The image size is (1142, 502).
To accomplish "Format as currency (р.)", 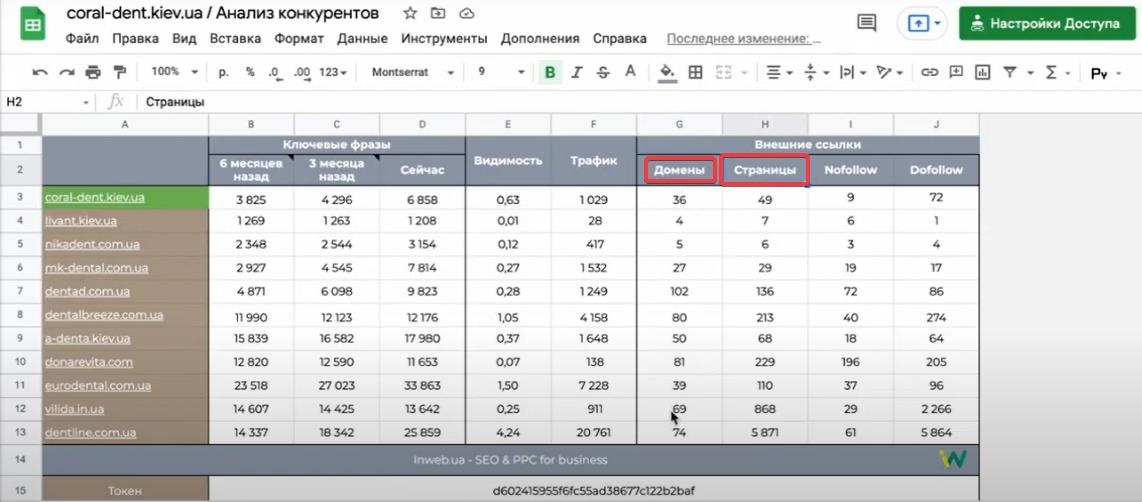I will point(223,72).
